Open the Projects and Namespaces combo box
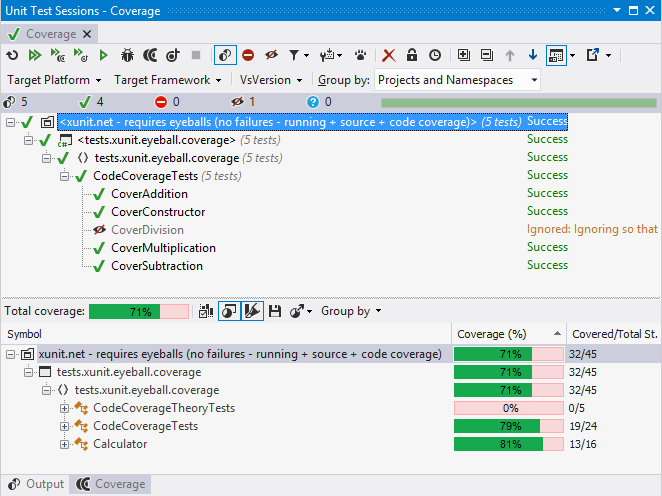Screen dimensions: 662x496 (x=457, y=80)
